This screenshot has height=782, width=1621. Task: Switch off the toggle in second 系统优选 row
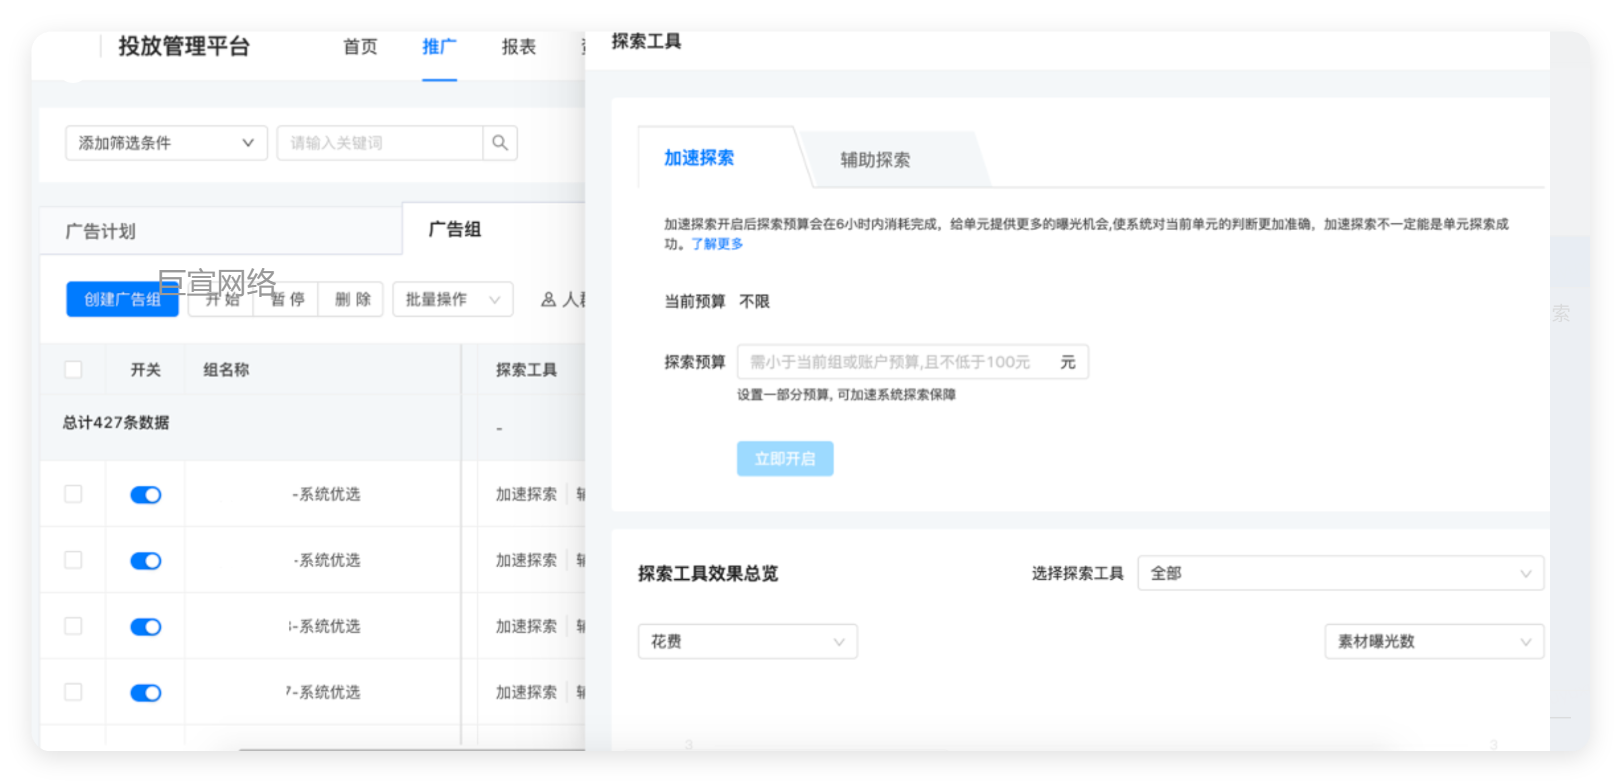(x=146, y=561)
